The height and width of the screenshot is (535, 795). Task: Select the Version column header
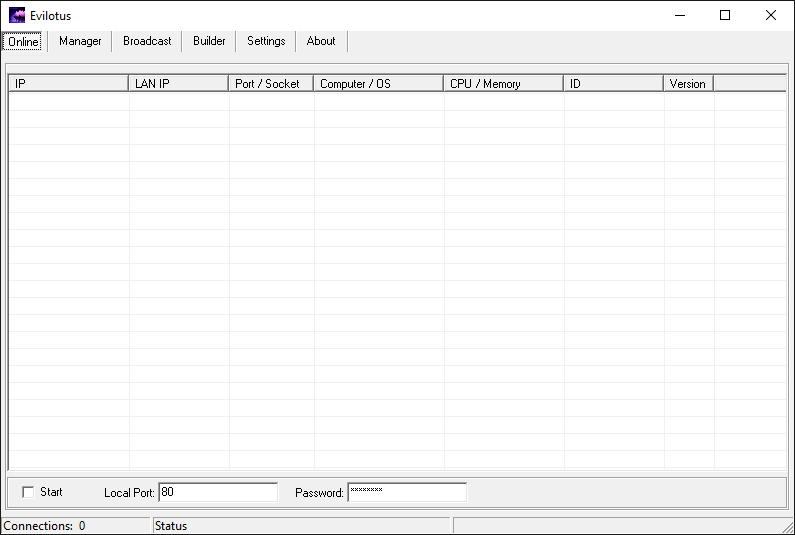coord(688,84)
